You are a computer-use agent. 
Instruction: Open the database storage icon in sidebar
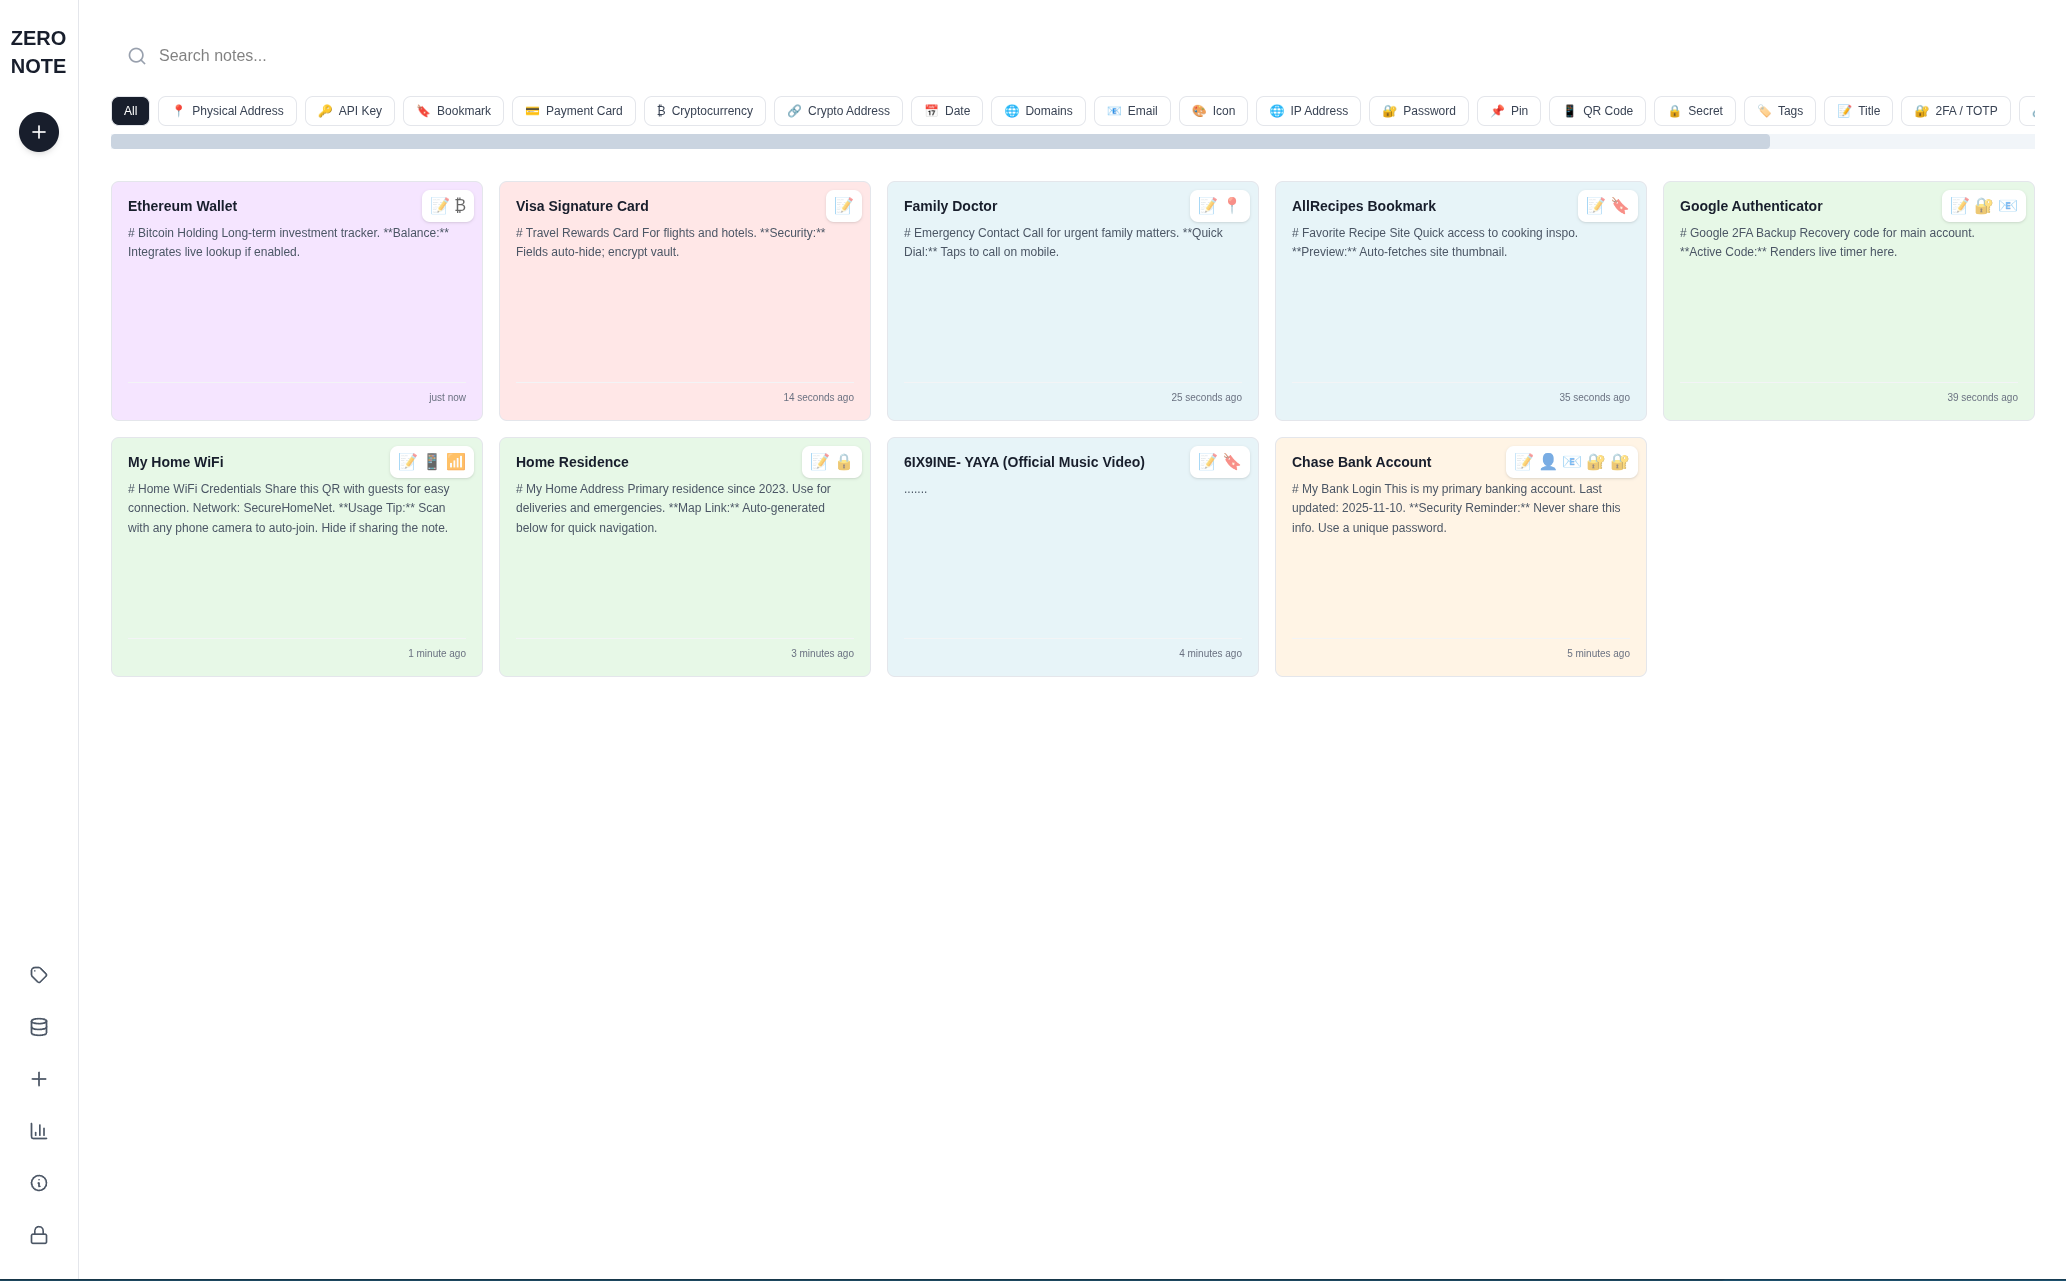point(39,1027)
